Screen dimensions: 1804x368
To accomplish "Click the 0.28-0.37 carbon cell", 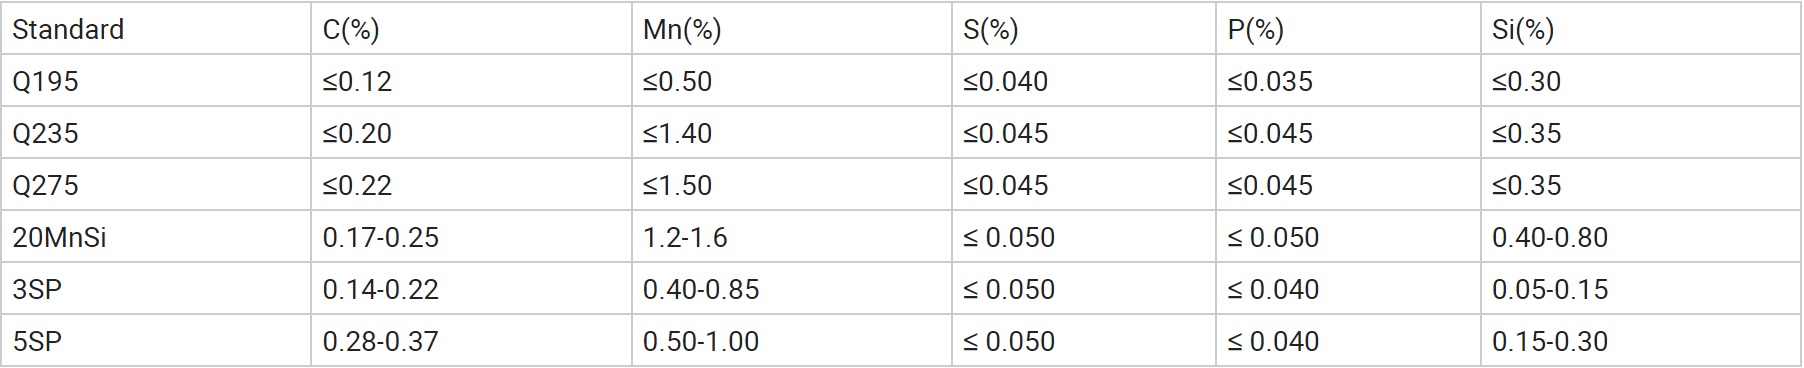I will [471, 341].
